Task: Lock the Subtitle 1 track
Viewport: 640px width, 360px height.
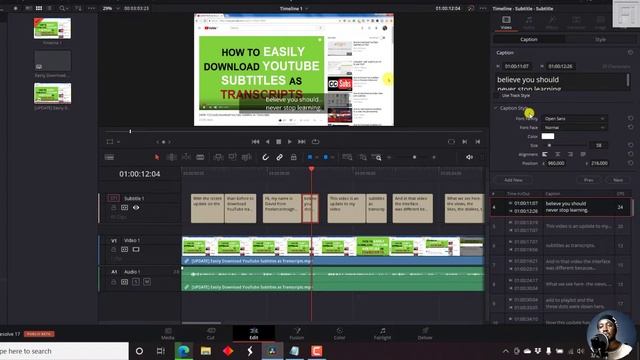Action: click(113, 208)
